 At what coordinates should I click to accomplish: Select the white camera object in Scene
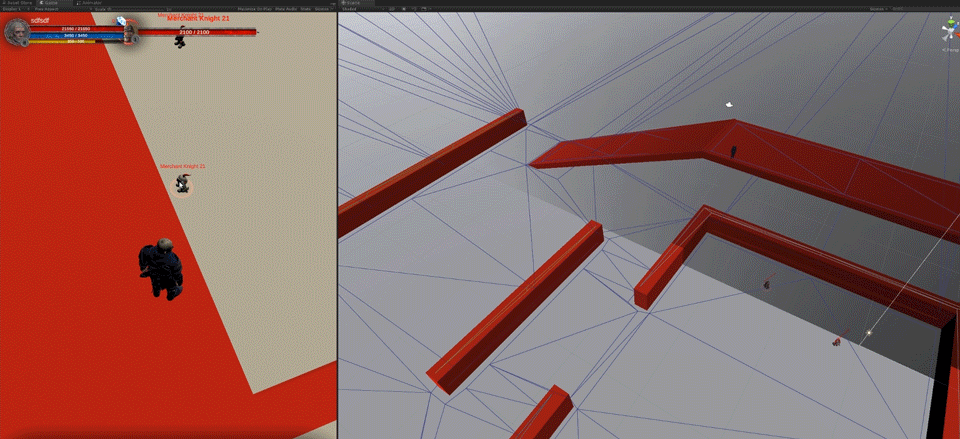[730, 104]
